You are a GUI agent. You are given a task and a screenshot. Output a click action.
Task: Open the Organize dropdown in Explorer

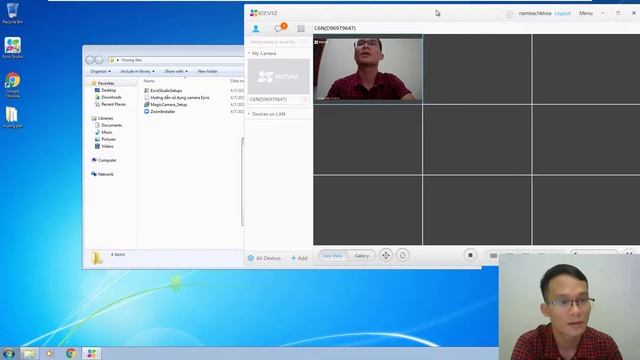pos(100,71)
